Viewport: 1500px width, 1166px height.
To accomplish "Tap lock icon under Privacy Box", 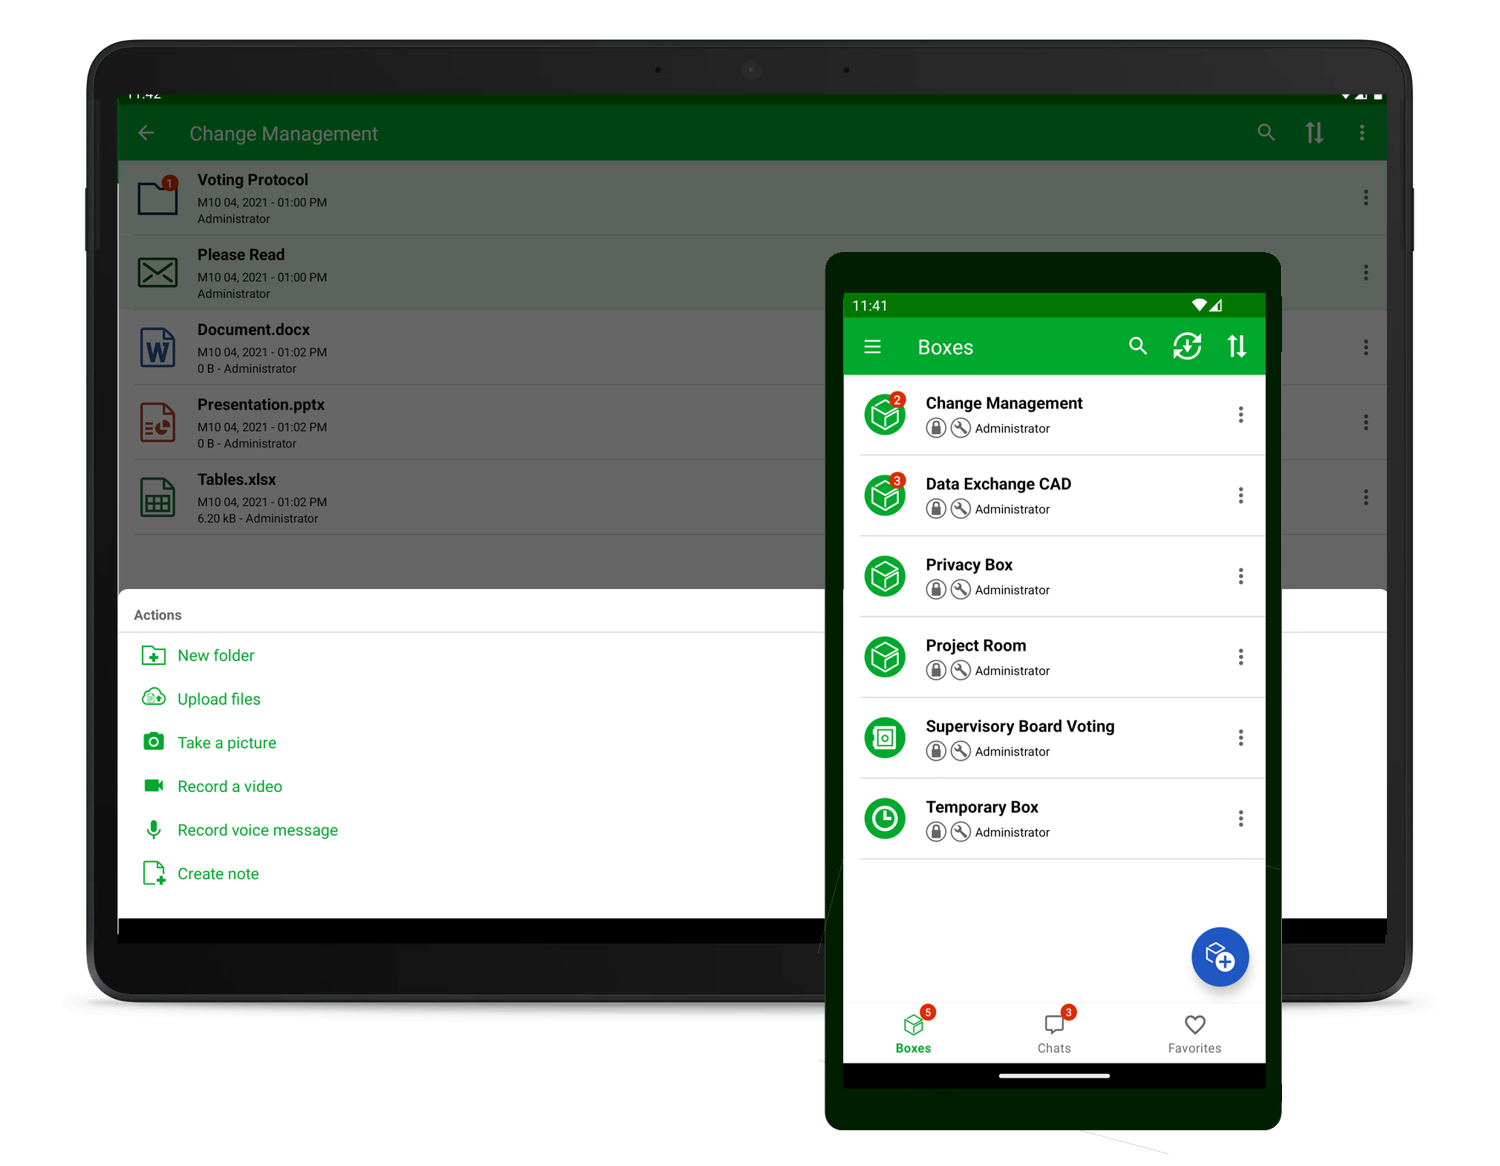I will point(936,590).
